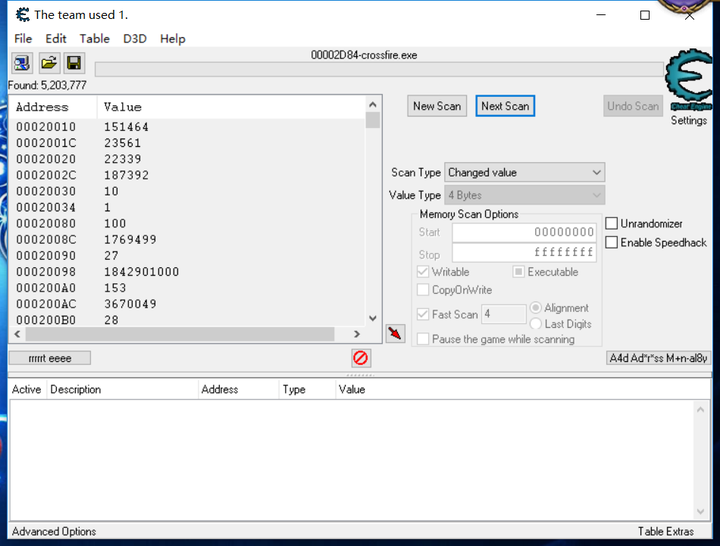The width and height of the screenshot is (720, 546).
Task: Click the Start address input field
Action: (x=524, y=232)
